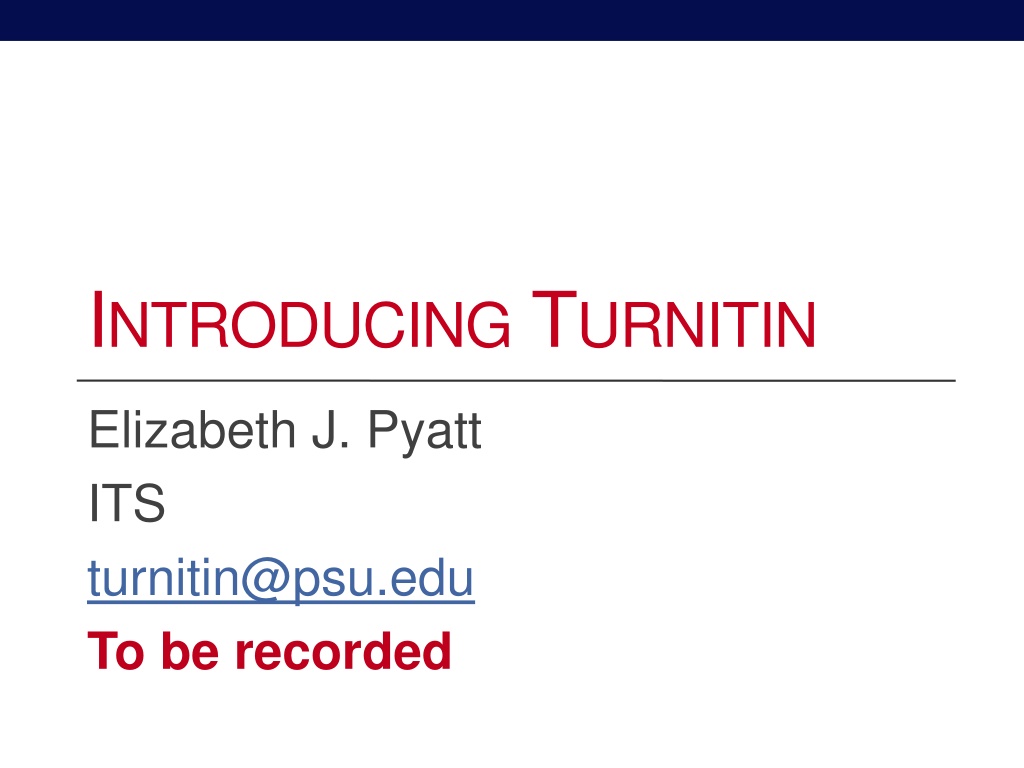Viewport: 1024px width, 768px height.
Task: Select the red To be recorded text
Action: point(270,651)
